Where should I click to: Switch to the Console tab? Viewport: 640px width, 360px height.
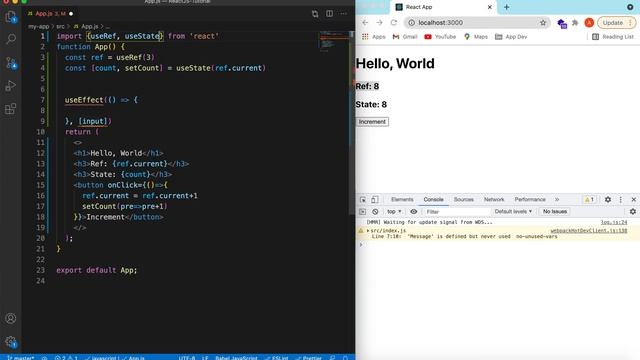[x=433, y=200]
